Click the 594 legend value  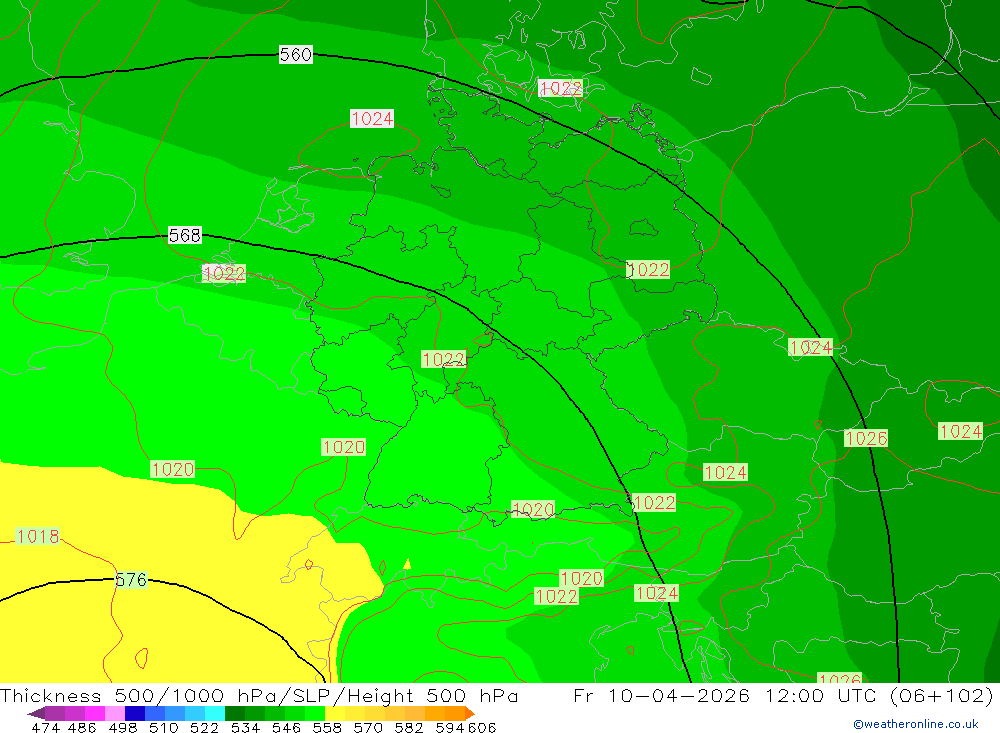[x=450, y=727]
